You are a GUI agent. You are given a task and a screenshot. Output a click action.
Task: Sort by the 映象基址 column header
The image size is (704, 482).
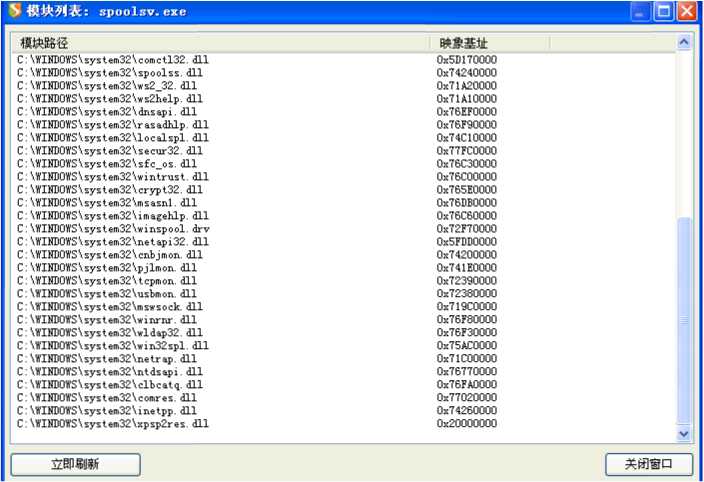[489, 43]
